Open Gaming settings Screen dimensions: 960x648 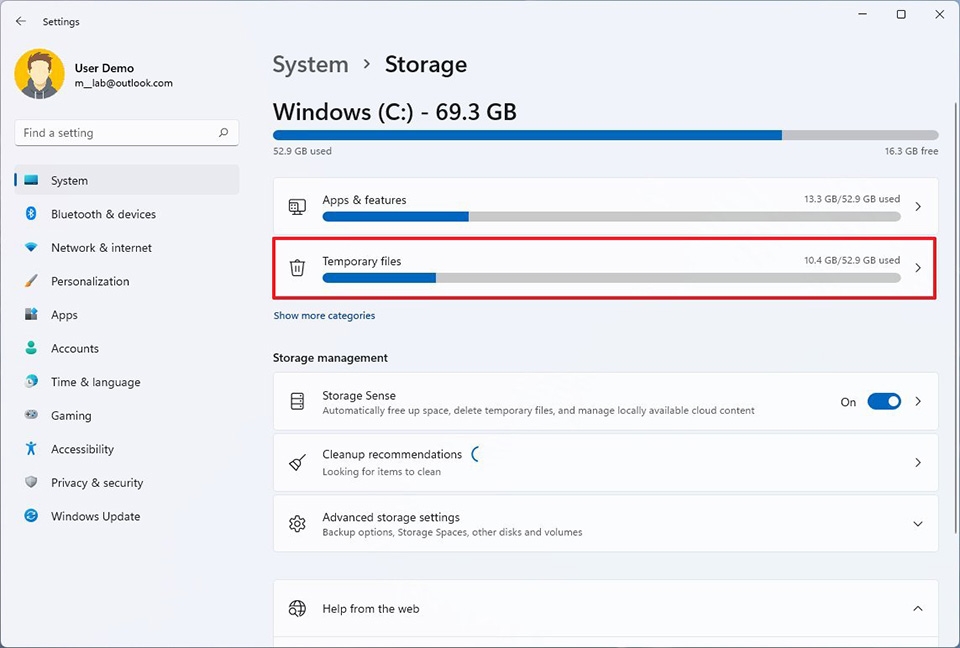pyautogui.click(x=70, y=415)
